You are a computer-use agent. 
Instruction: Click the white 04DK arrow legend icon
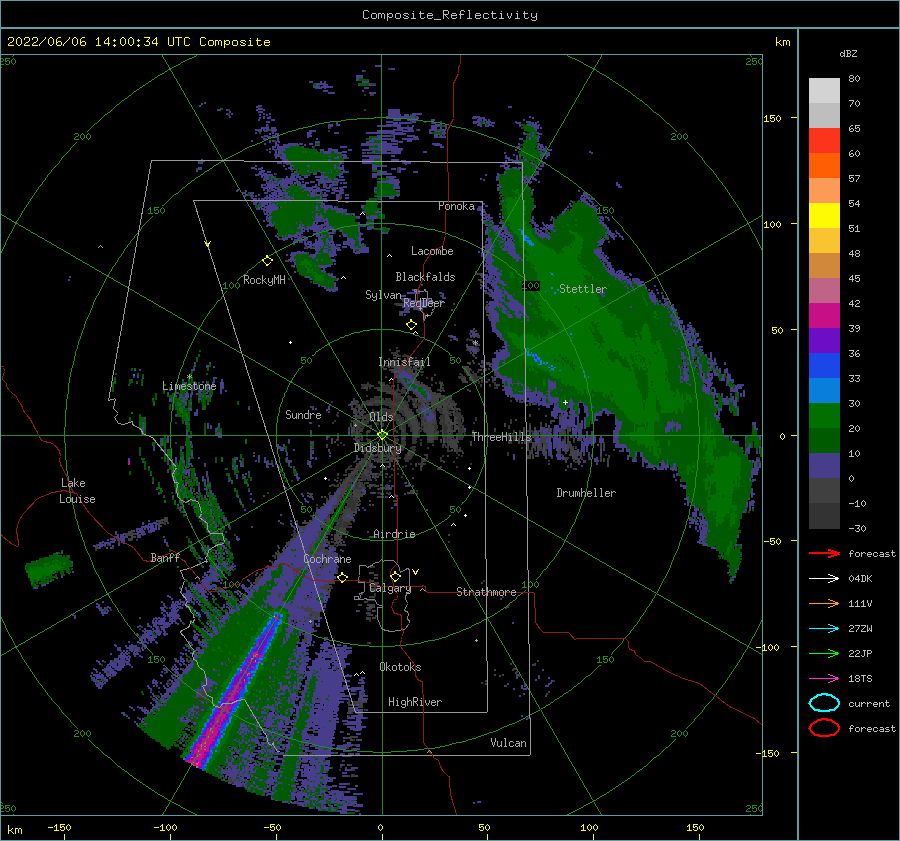[824, 579]
